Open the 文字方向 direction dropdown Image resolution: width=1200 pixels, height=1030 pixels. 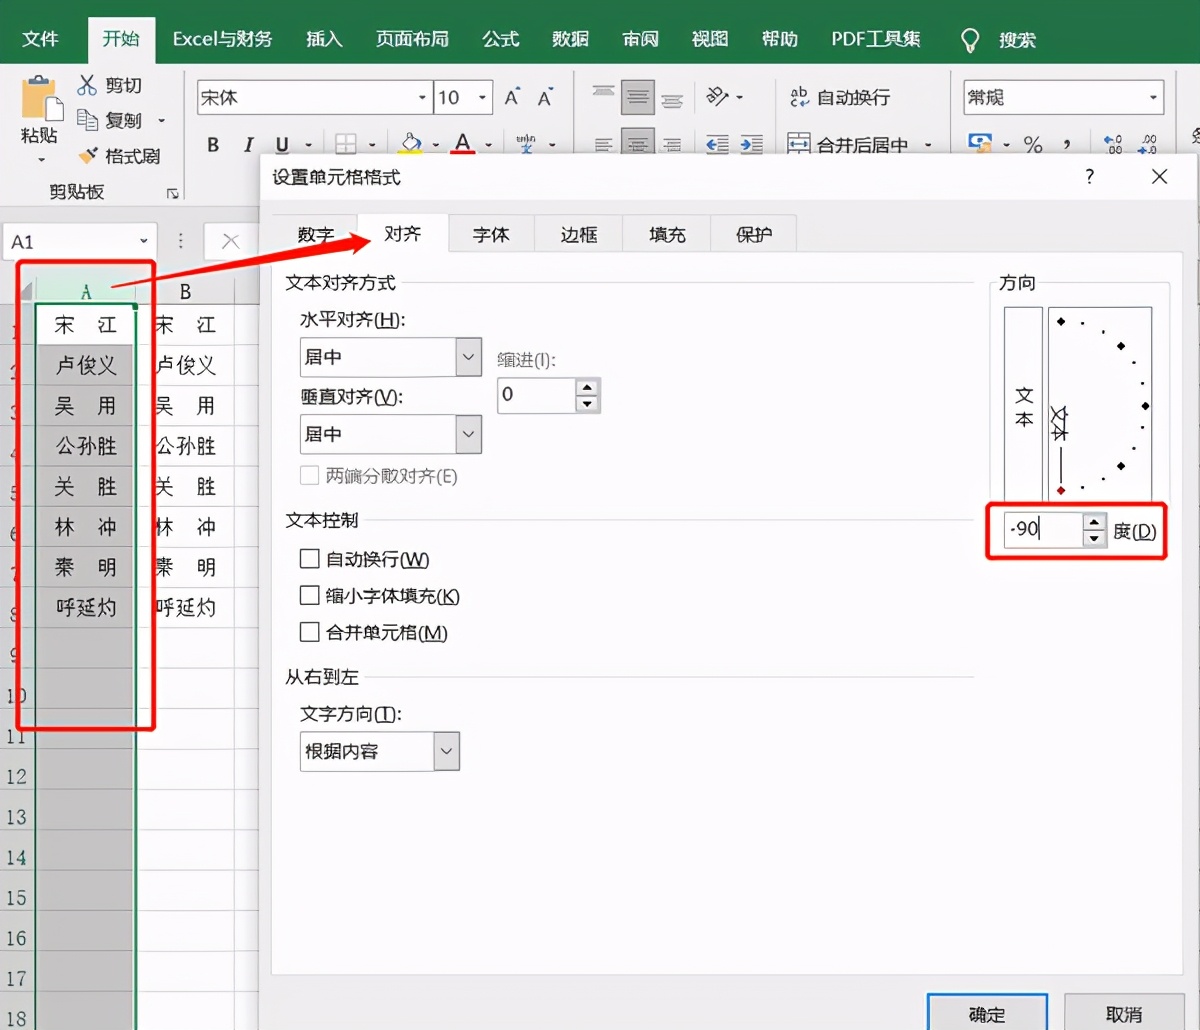point(446,751)
